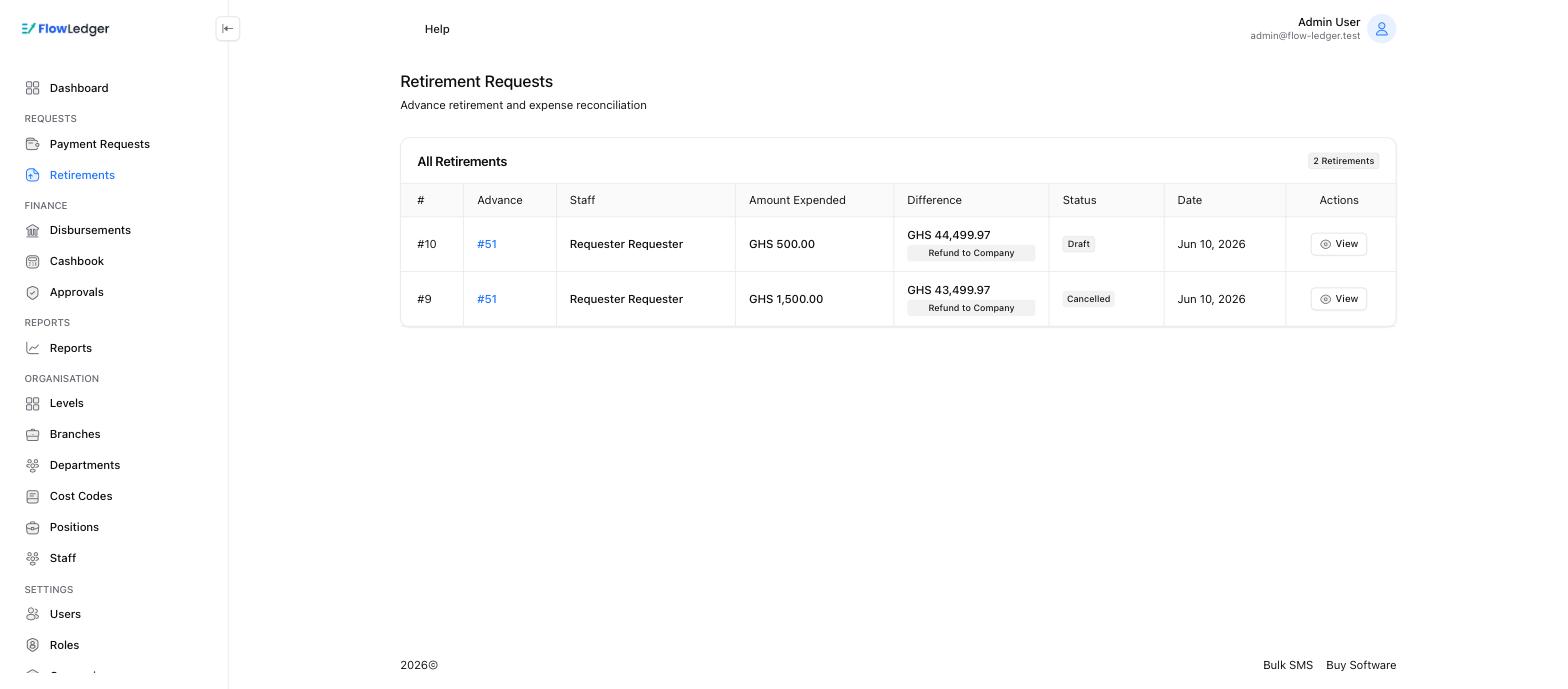Open Roles settings
The width and height of the screenshot is (1568, 689).
pyautogui.click(x=64, y=645)
